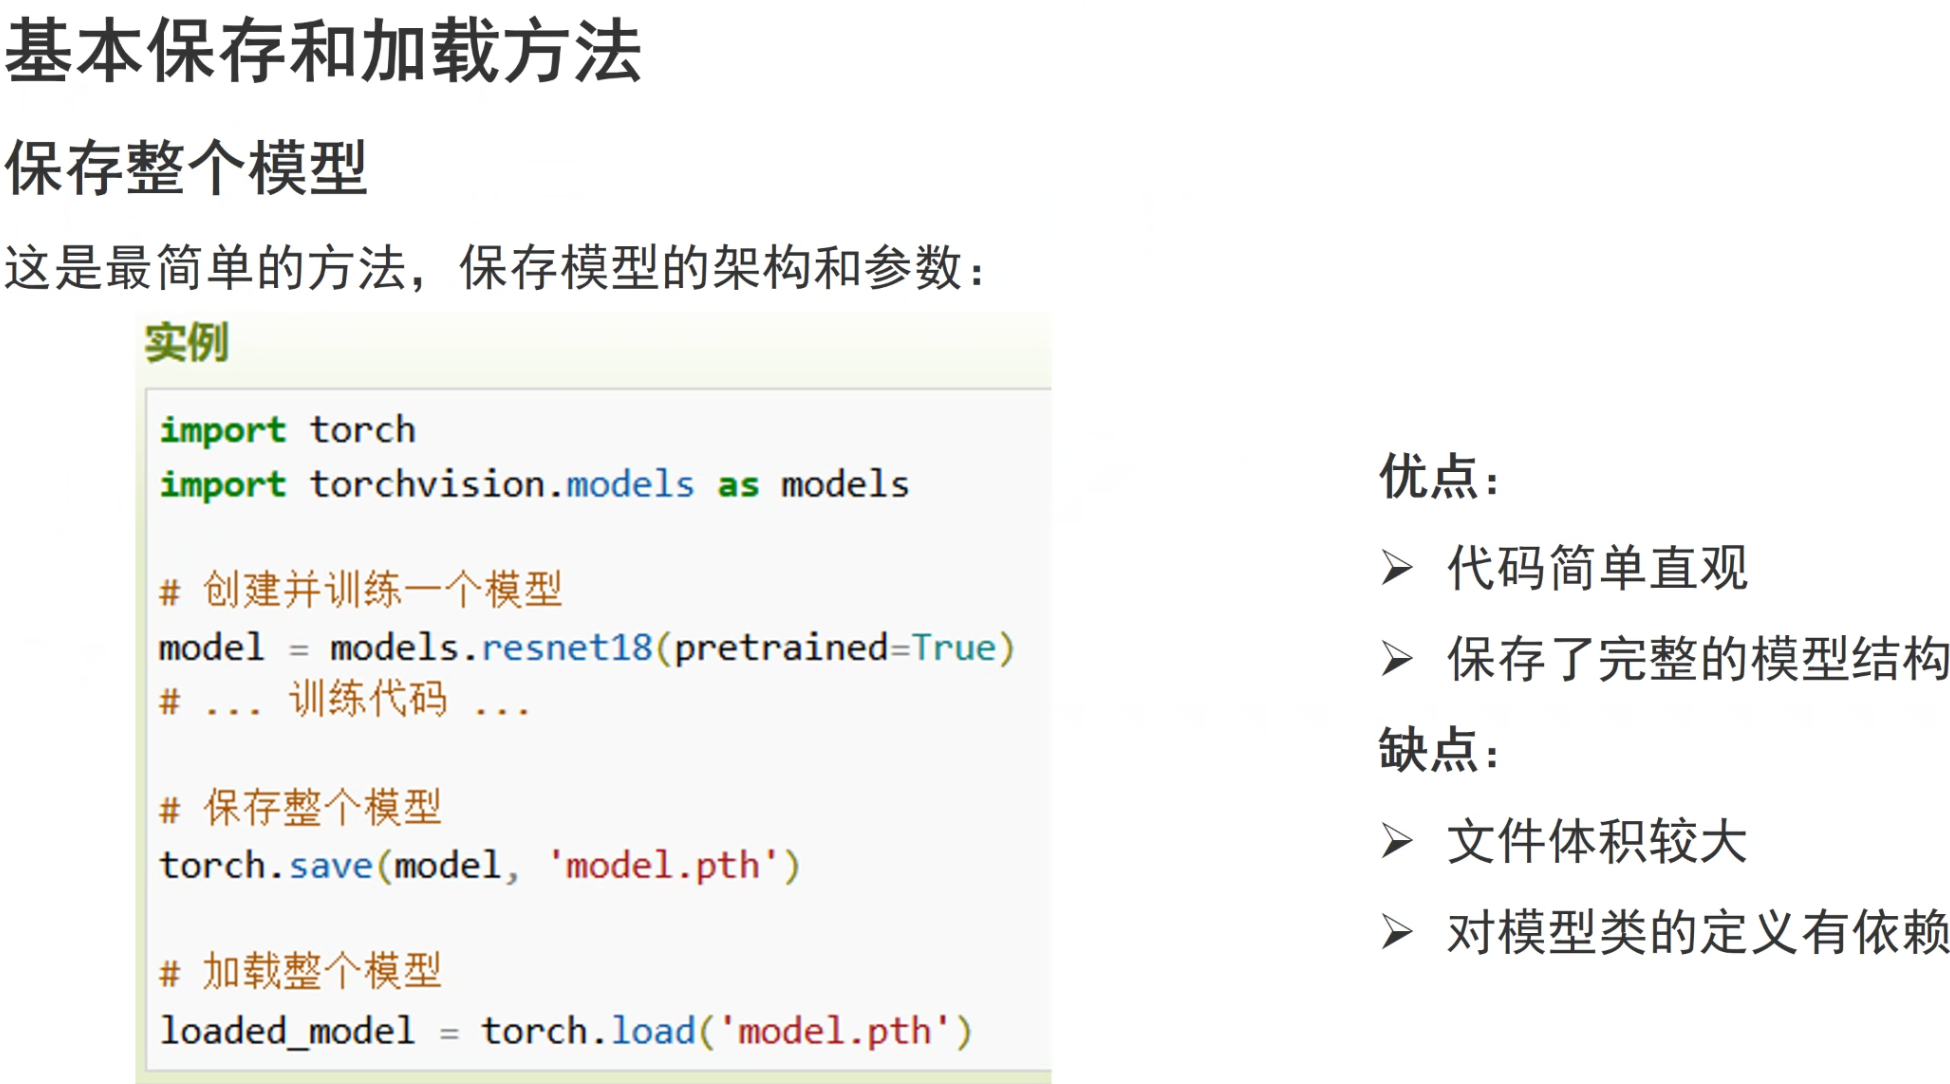Click the text 文件体积较大

[x=1597, y=841]
